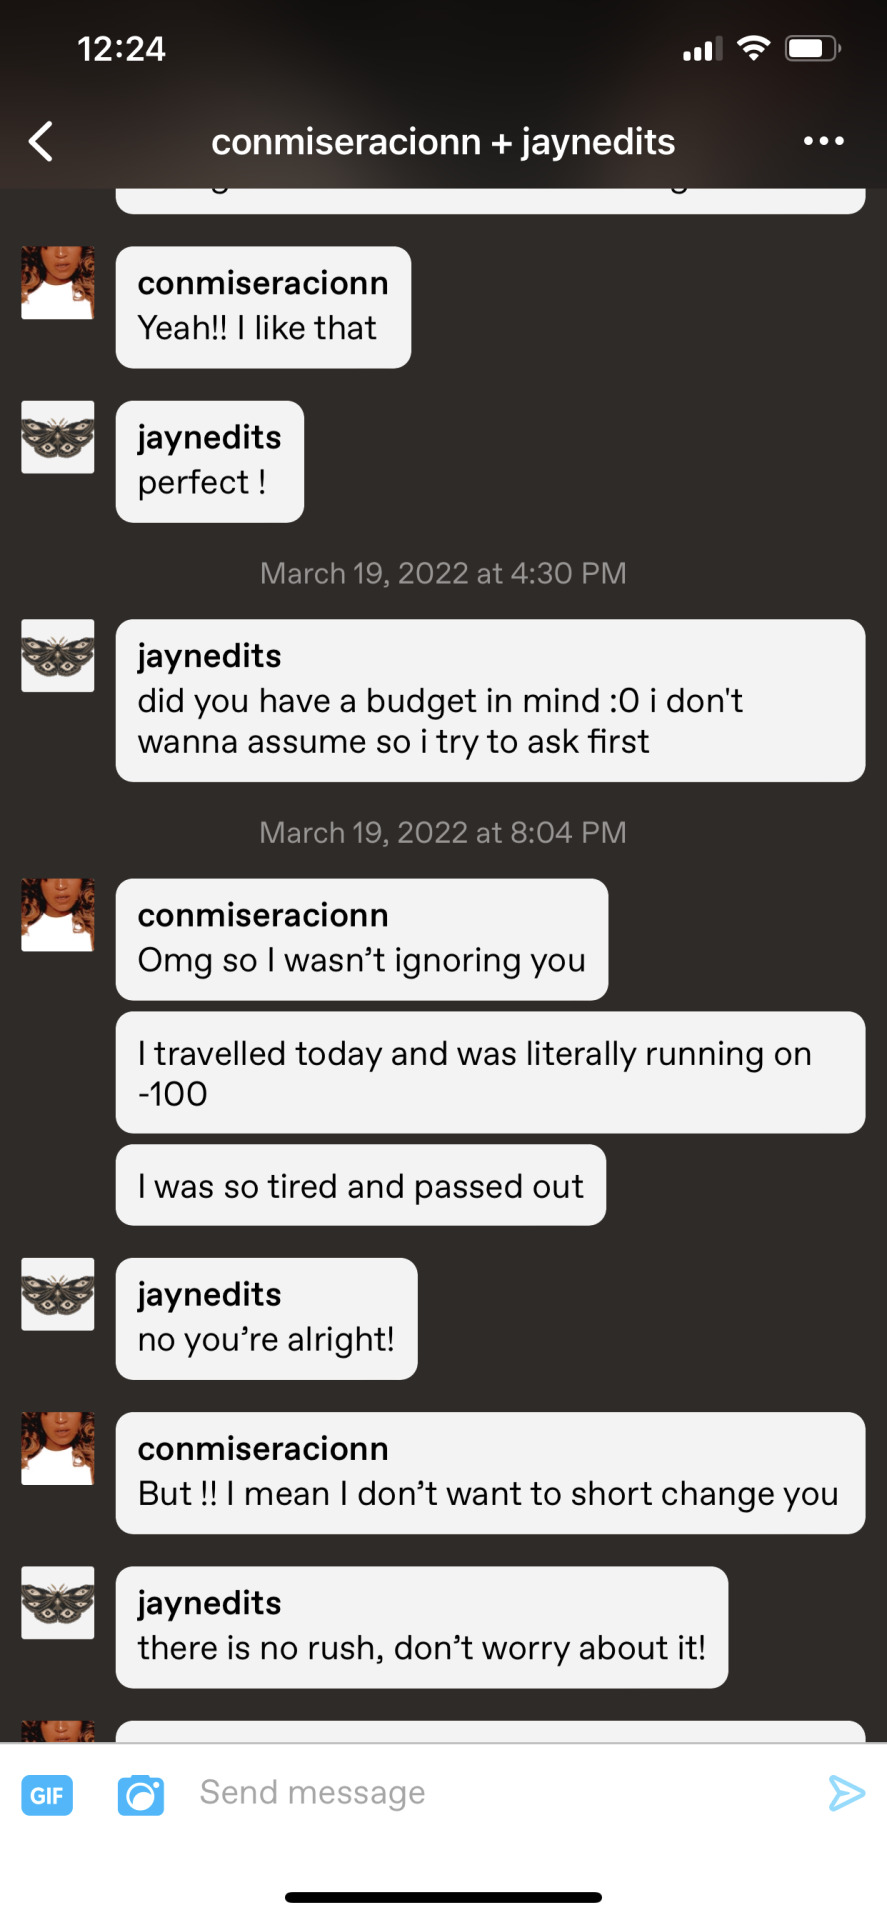Tap the camera photo attachment icon
The height and width of the screenshot is (1920, 887).
coord(141,1795)
